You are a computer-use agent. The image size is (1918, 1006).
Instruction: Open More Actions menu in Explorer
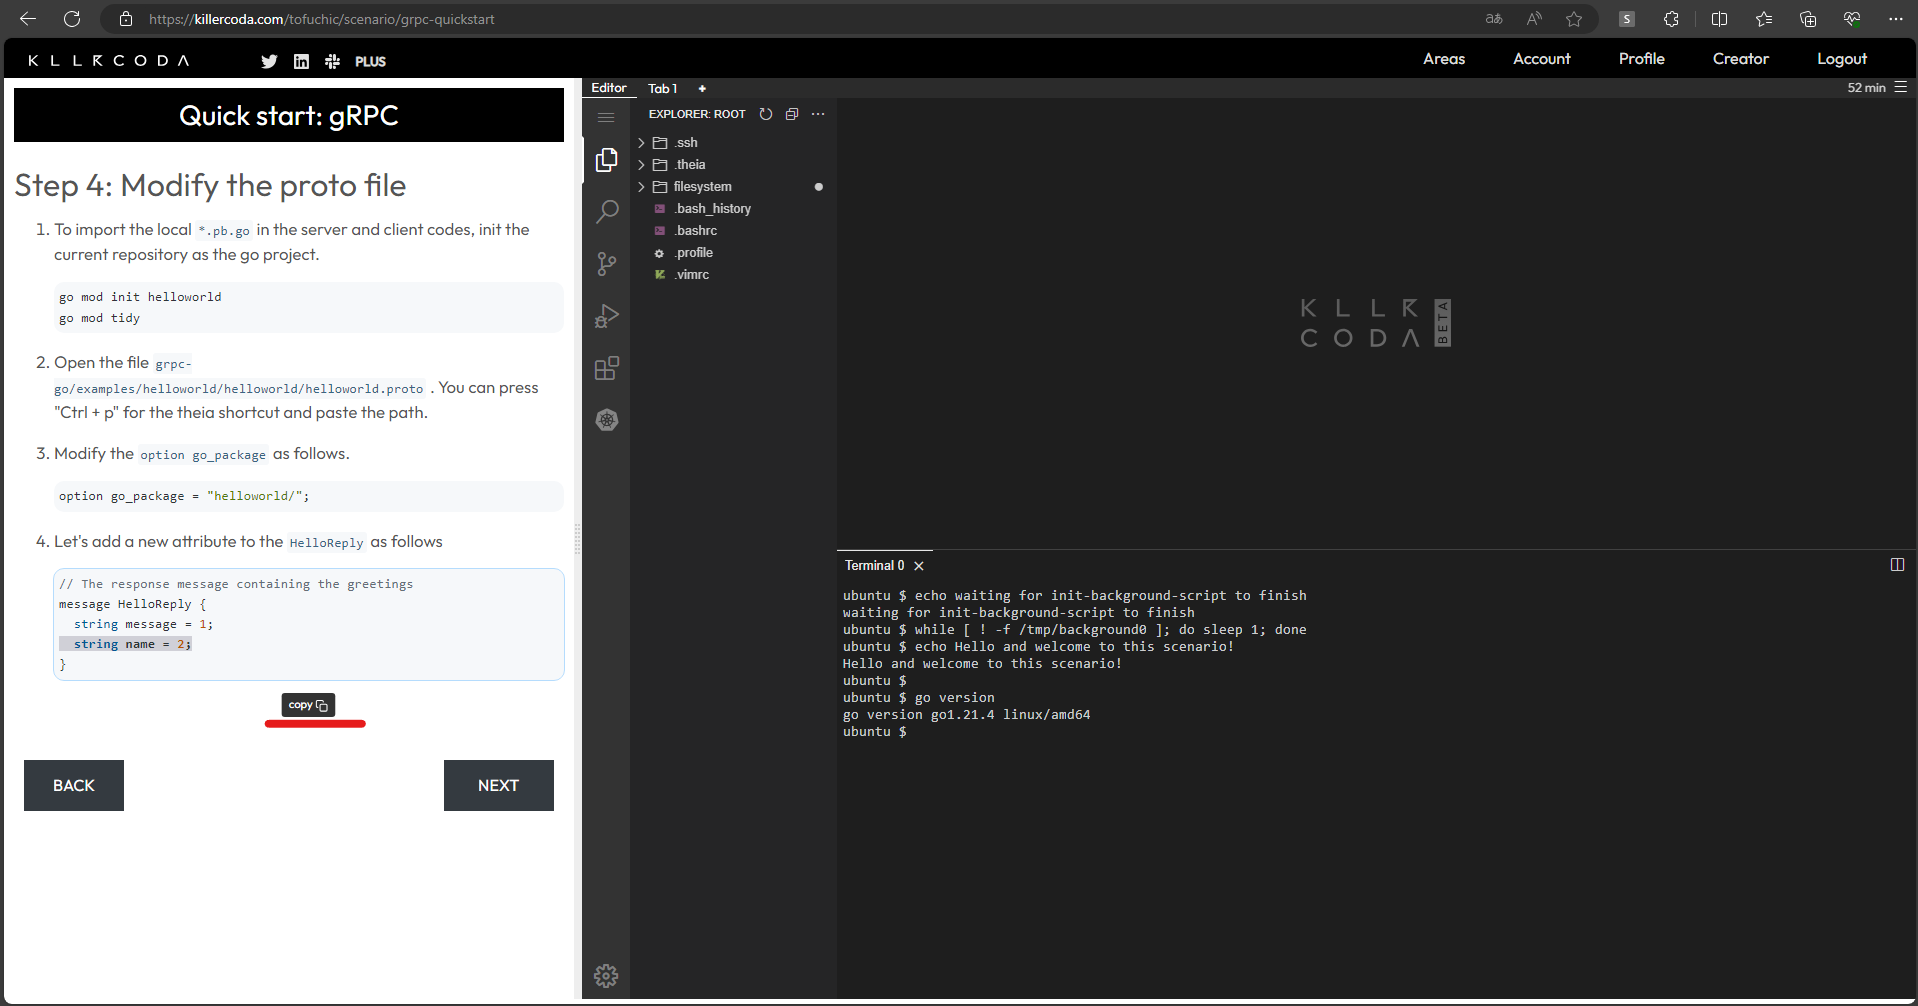(818, 114)
